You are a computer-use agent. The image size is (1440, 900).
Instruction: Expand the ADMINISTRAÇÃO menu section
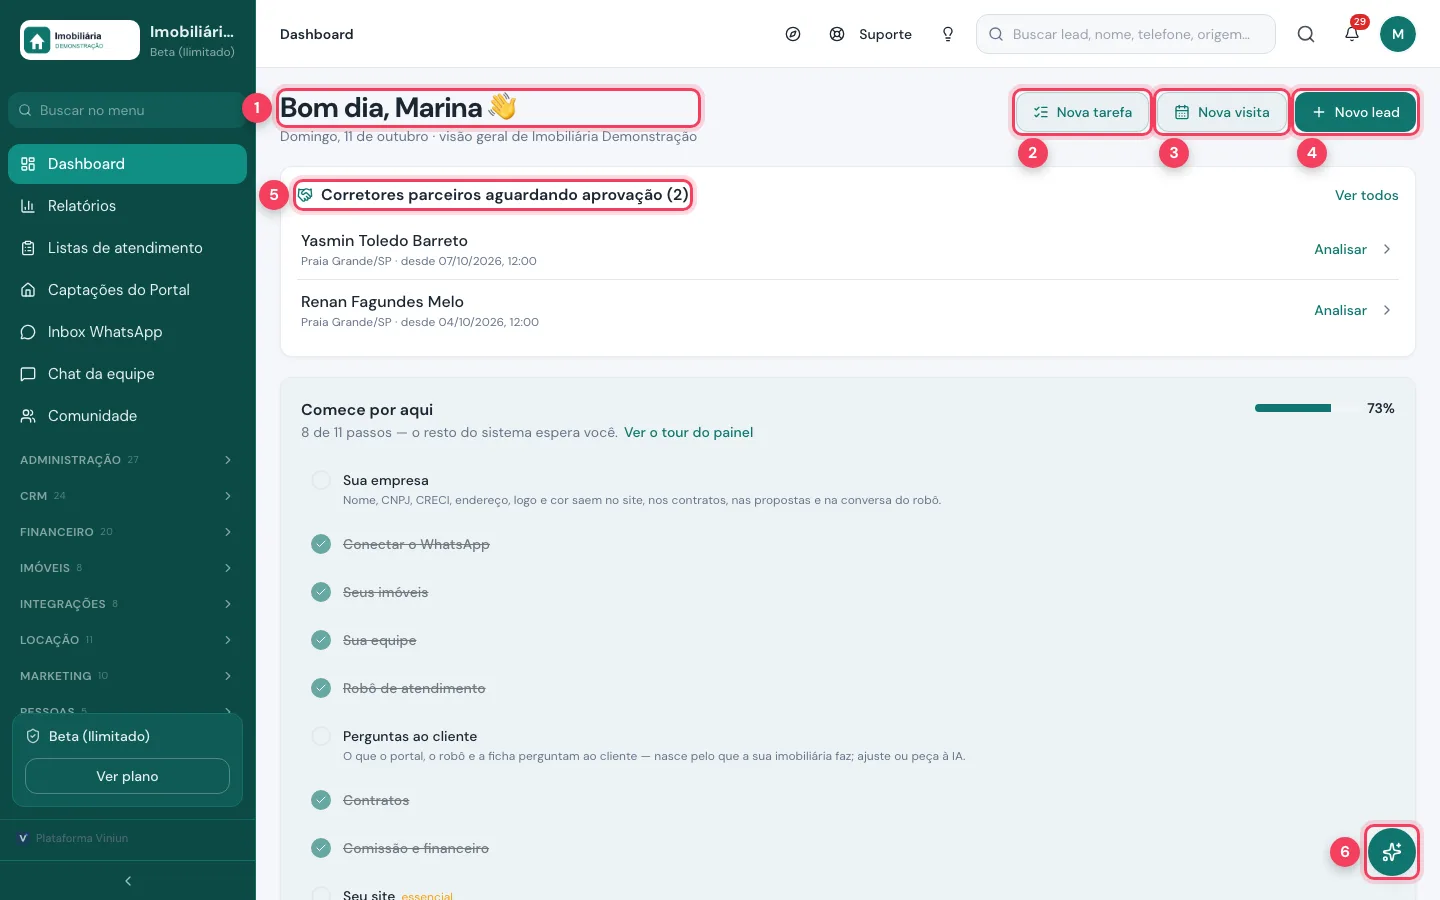[x=127, y=460]
